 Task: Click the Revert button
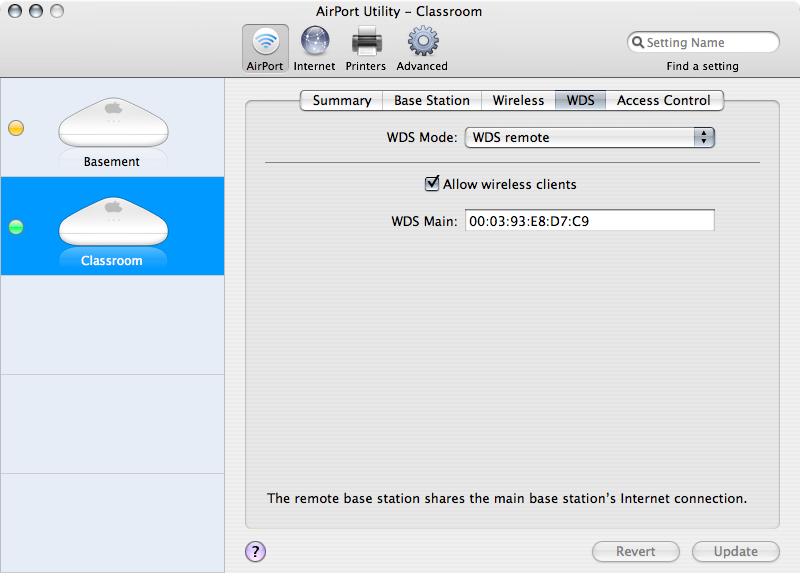636,552
